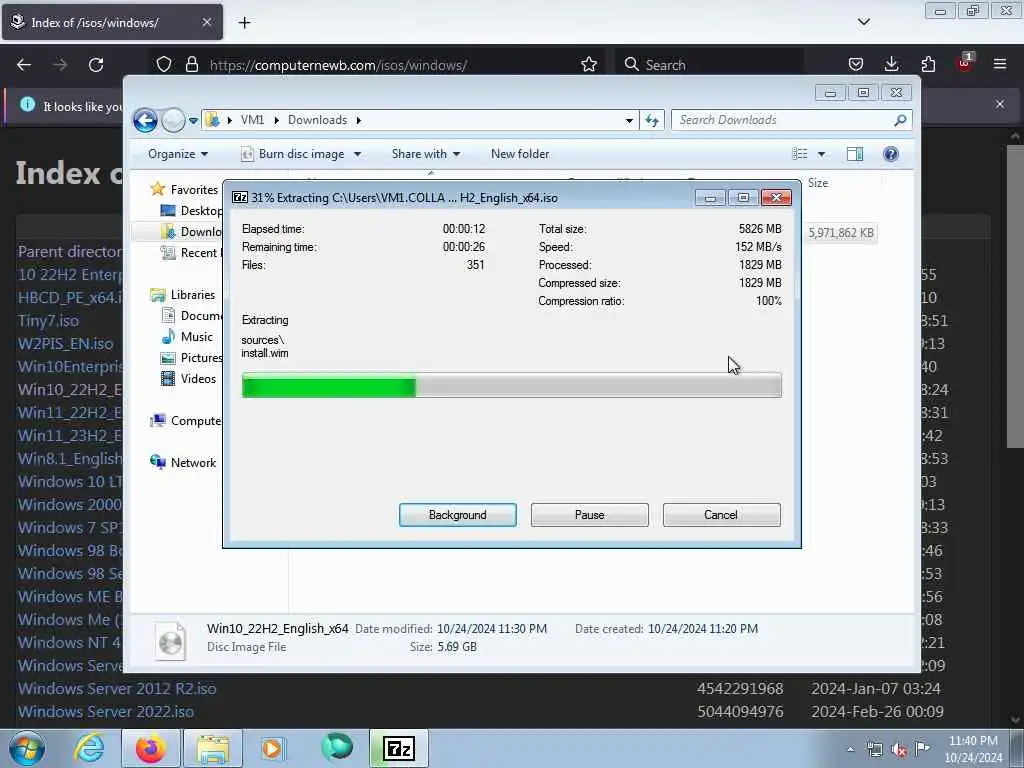
Task: Open the Windows Start menu
Action: (27, 748)
